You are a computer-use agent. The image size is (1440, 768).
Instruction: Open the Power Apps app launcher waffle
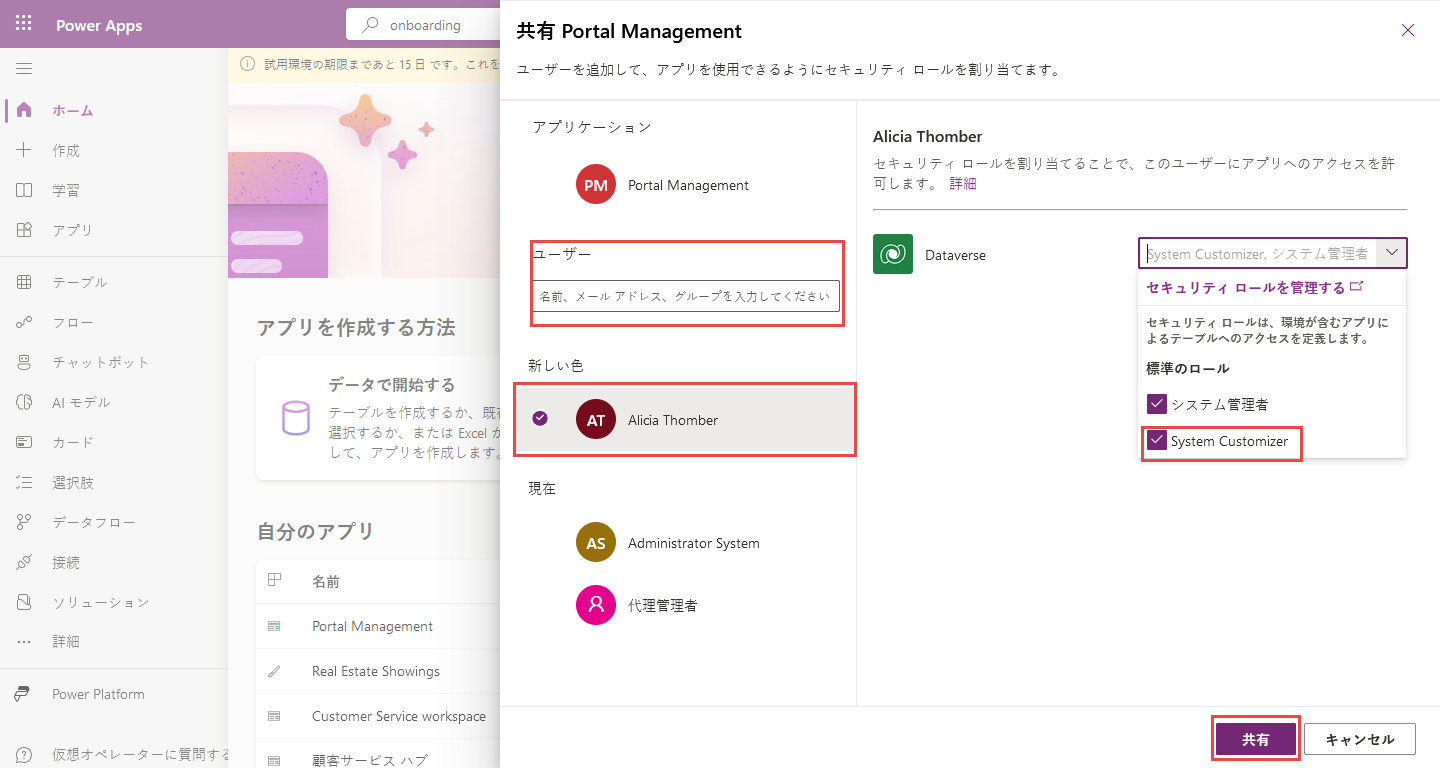click(24, 24)
